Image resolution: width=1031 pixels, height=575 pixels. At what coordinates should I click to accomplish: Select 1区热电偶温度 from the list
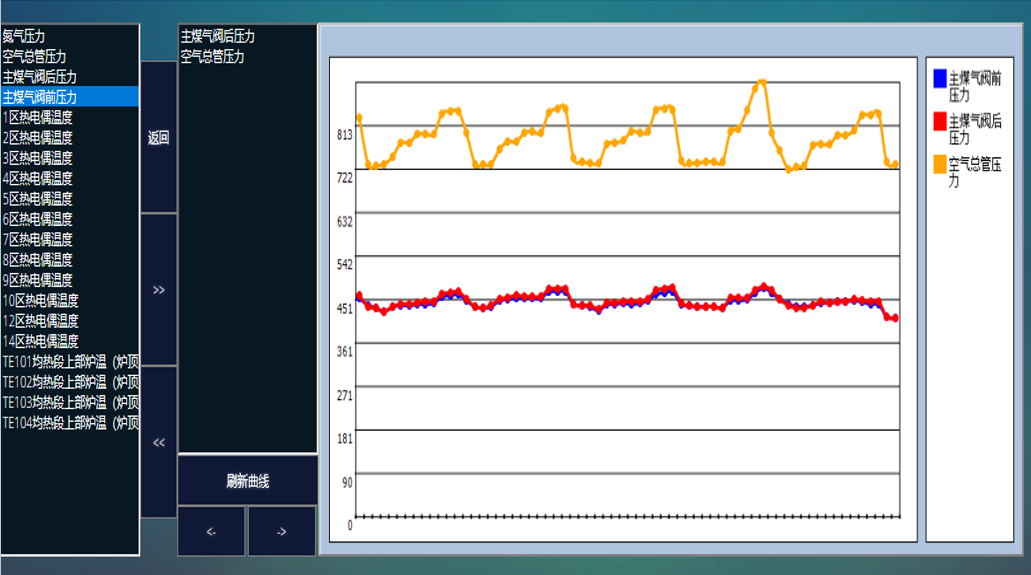tap(38, 117)
